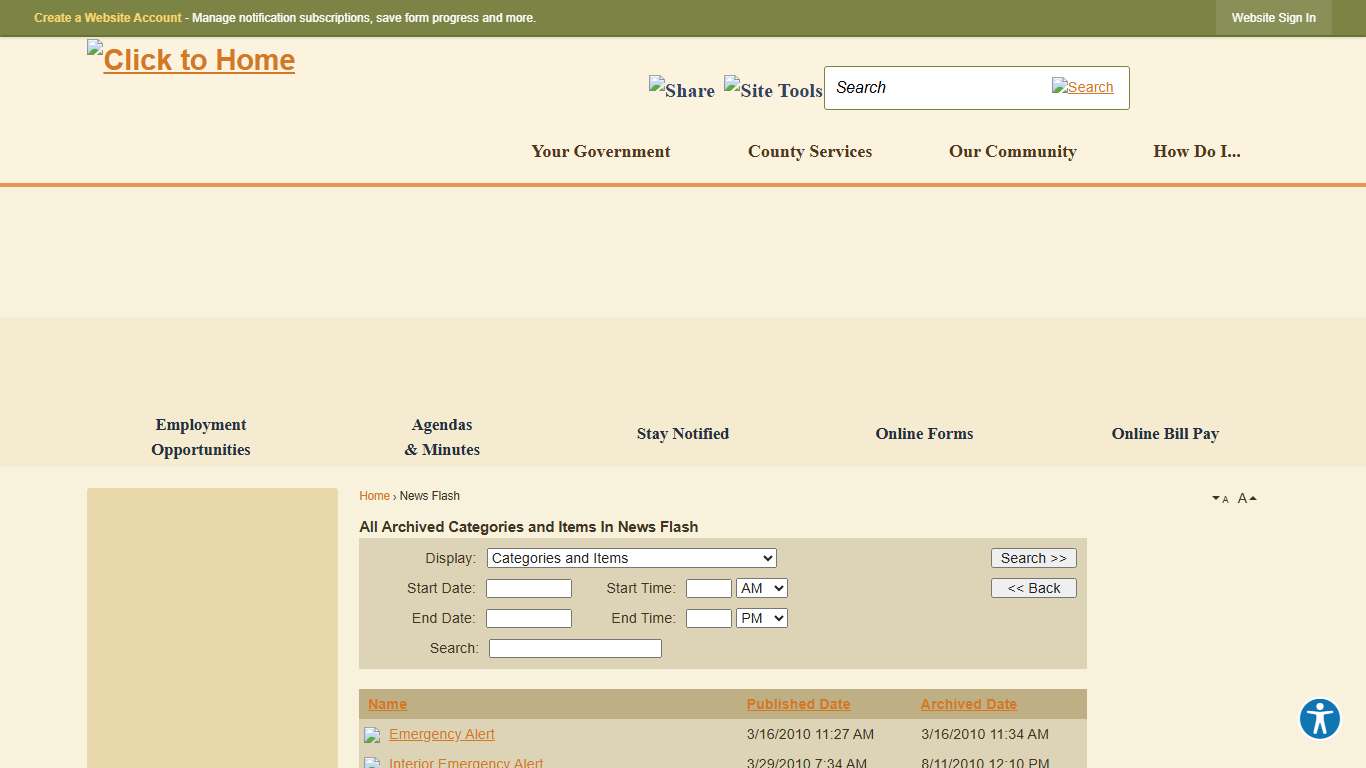This screenshot has width=1366, height=768.
Task: Click the Start Date input field
Action: [x=528, y=588]
